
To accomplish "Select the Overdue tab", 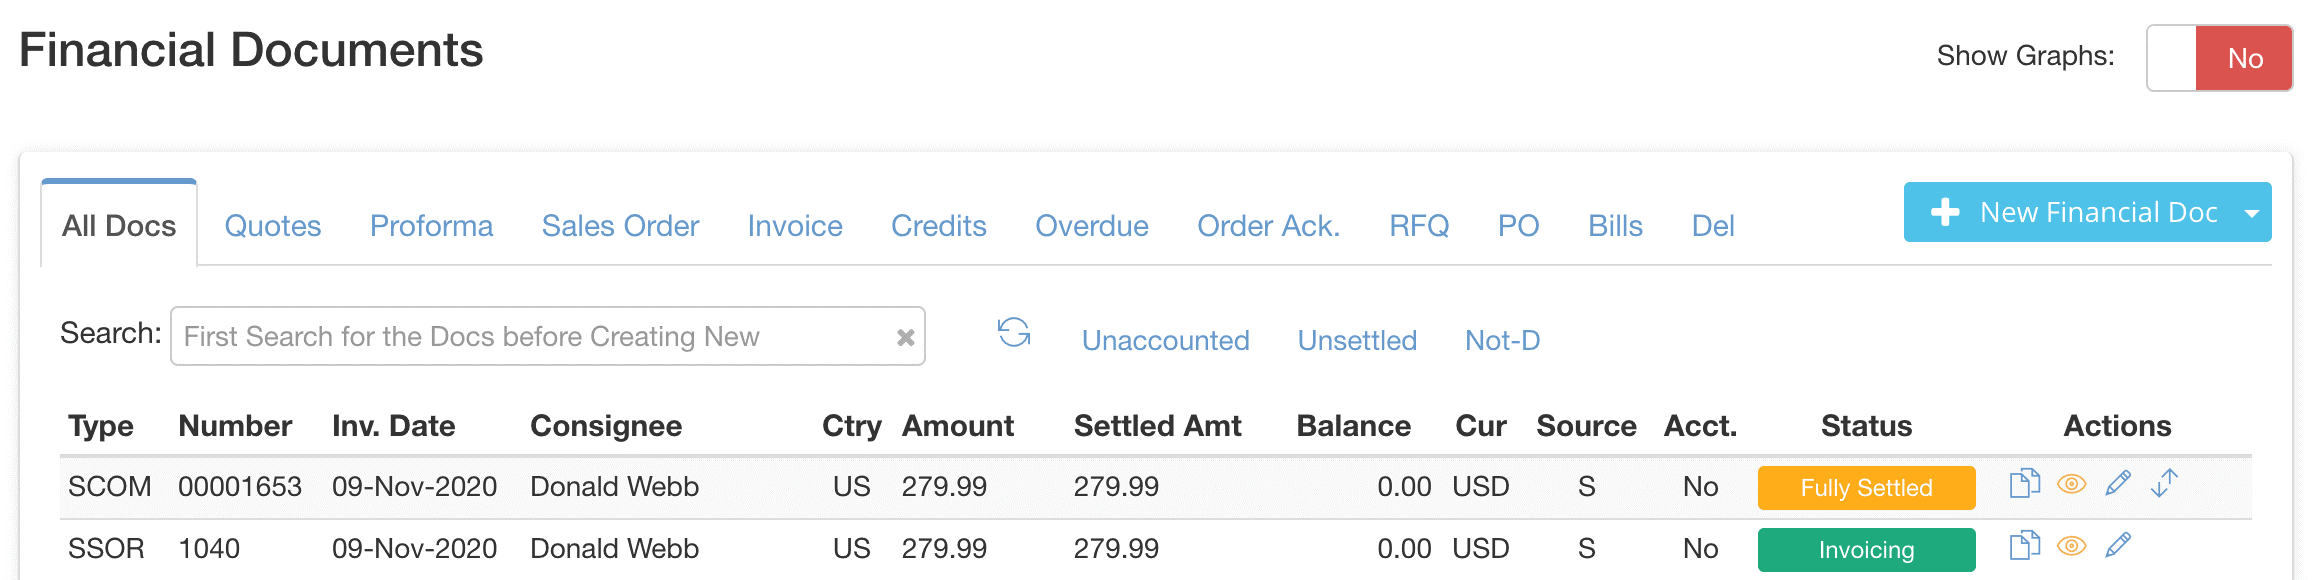I will click(1092, 226).
